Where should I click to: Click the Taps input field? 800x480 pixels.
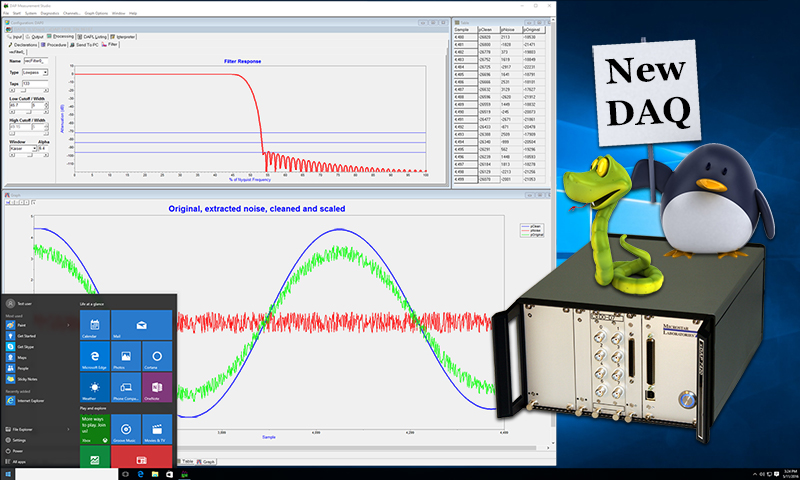click(35, 84)
